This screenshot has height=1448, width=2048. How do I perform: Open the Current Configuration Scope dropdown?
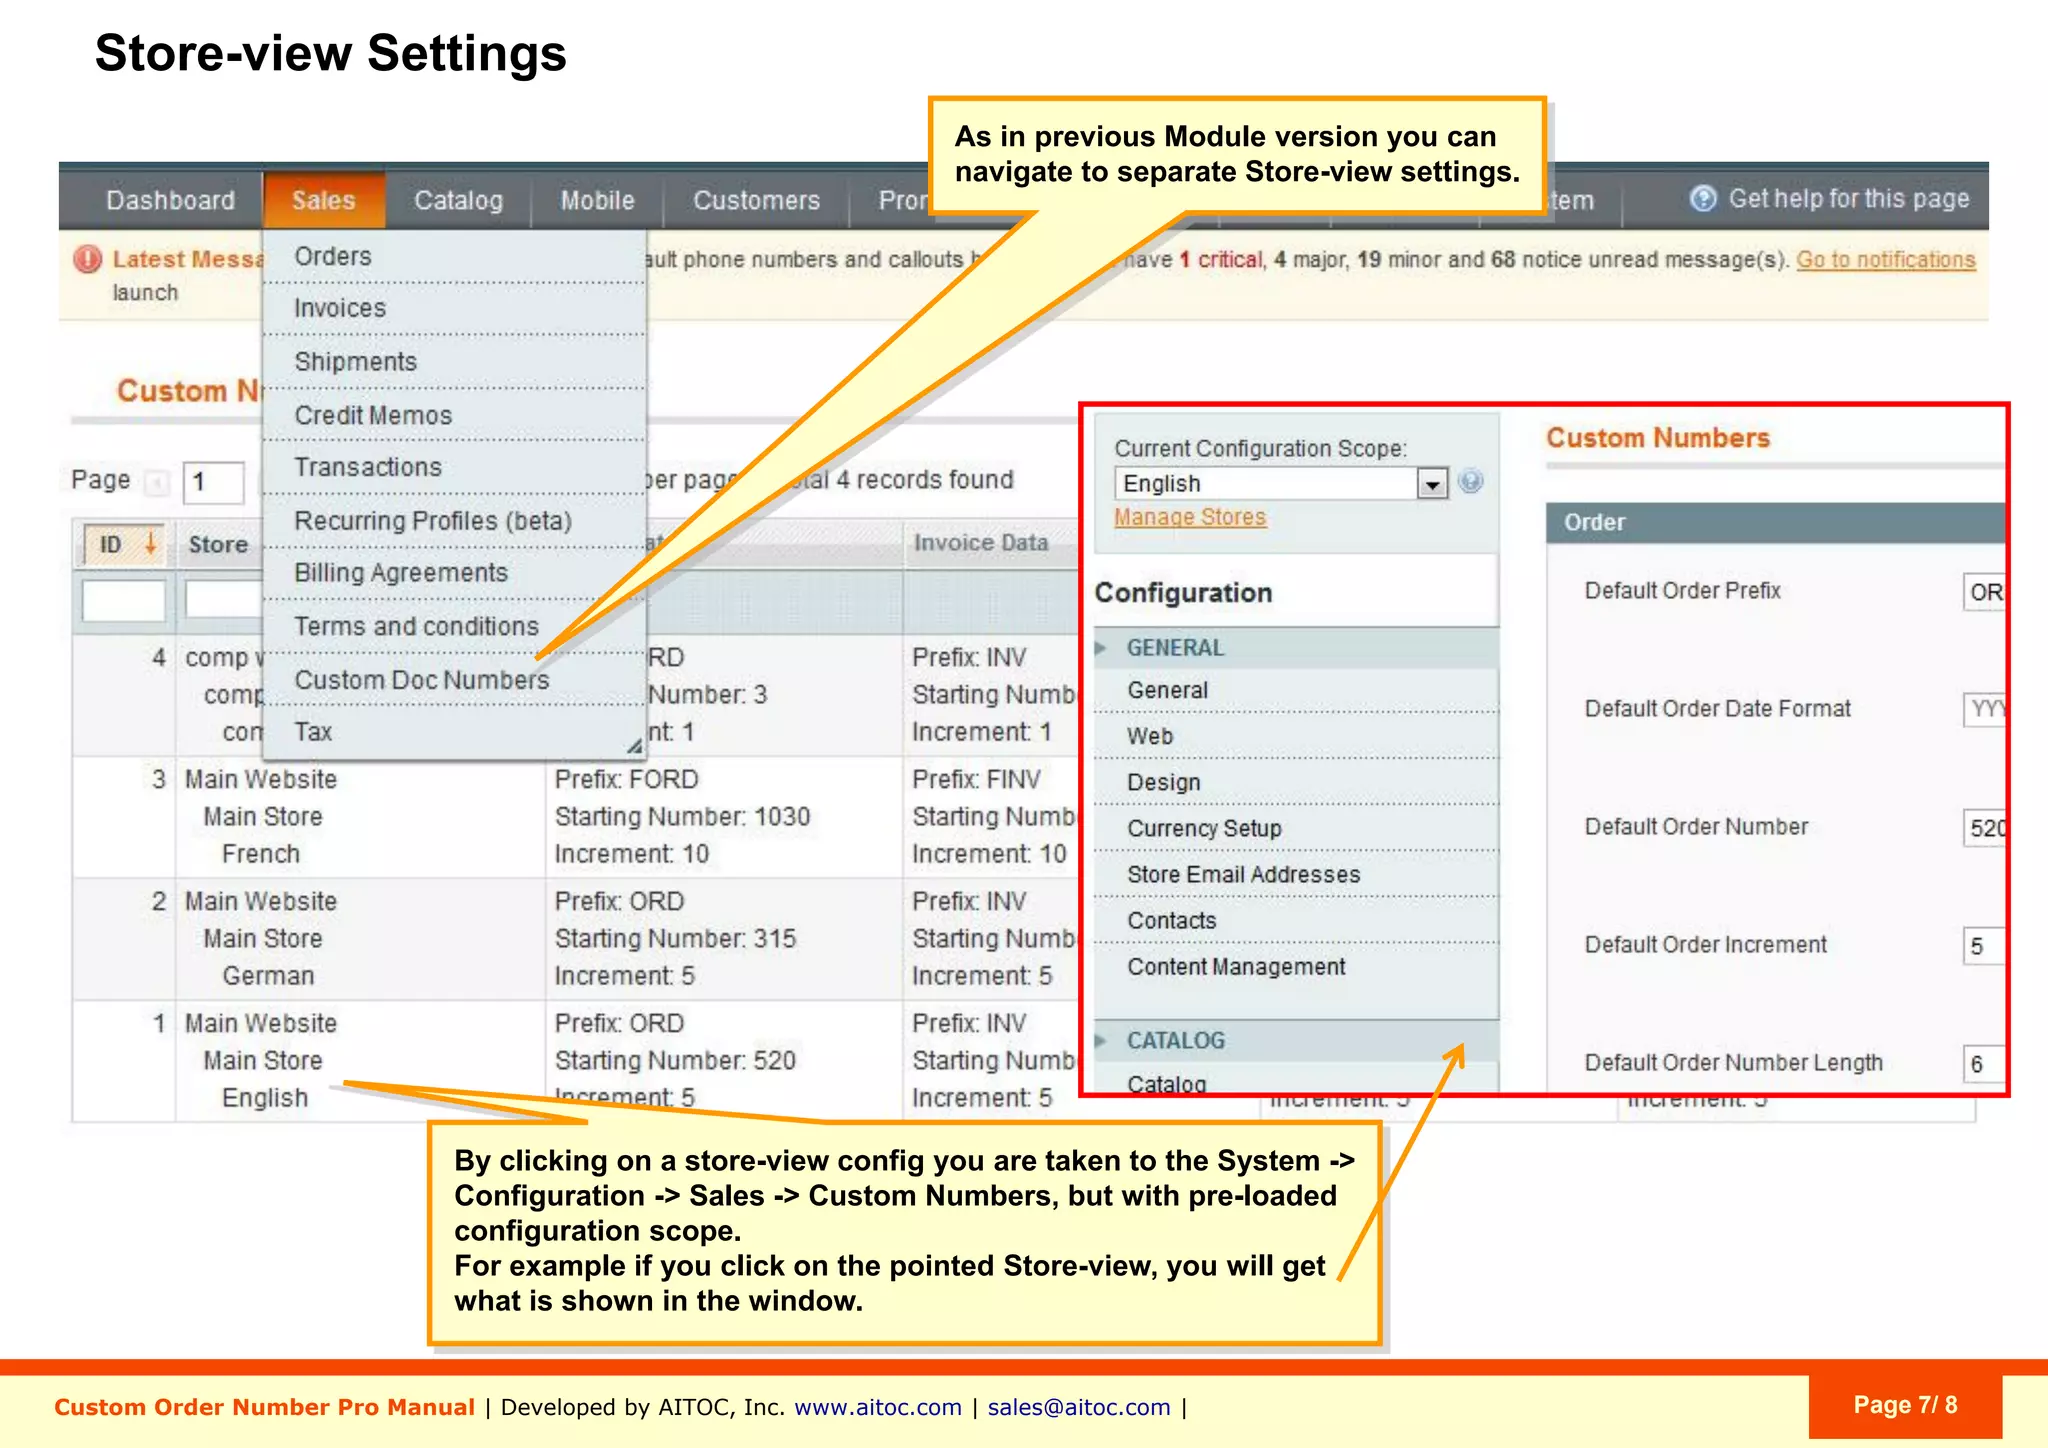[x=1281, y=484]
